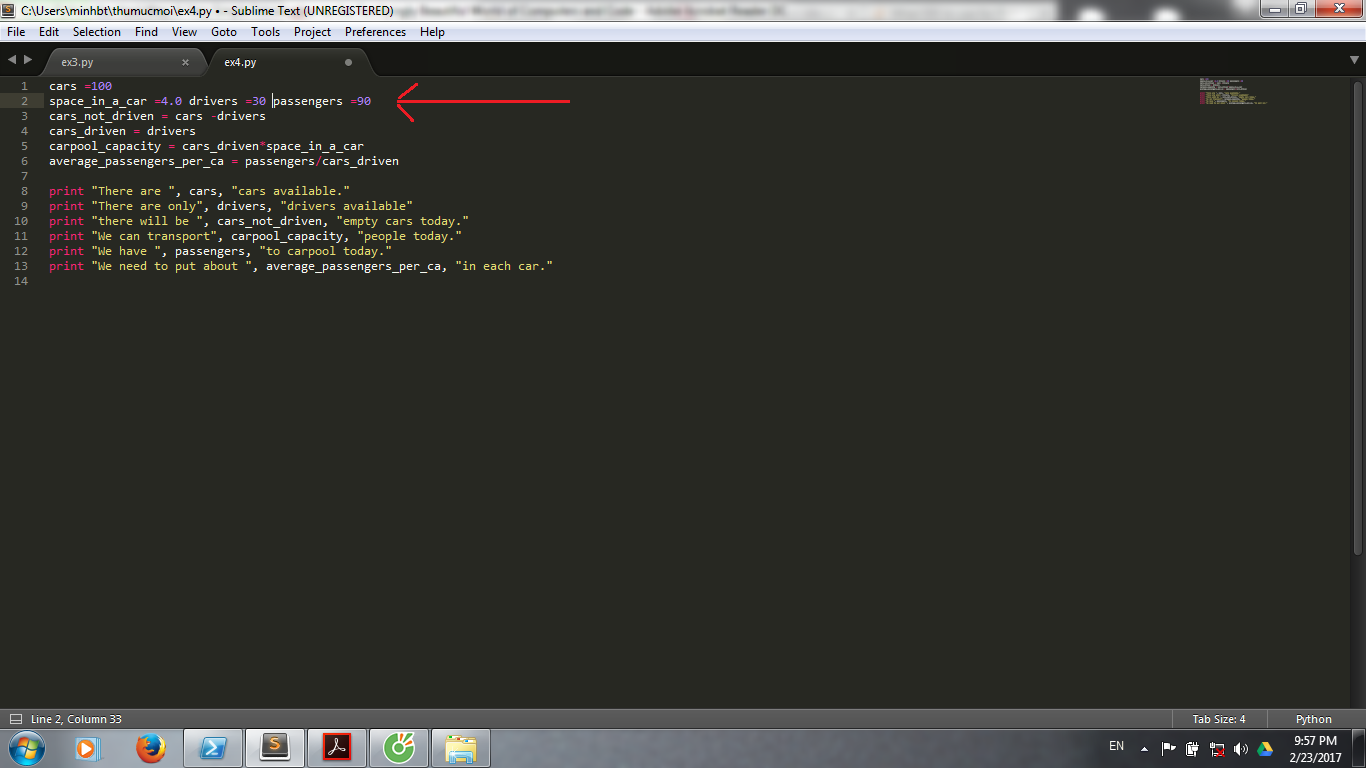Image resolution: width=1366 pixels, height=768 pixels.
Task: Go to next tab with right arrow
Action: [27, 60]
